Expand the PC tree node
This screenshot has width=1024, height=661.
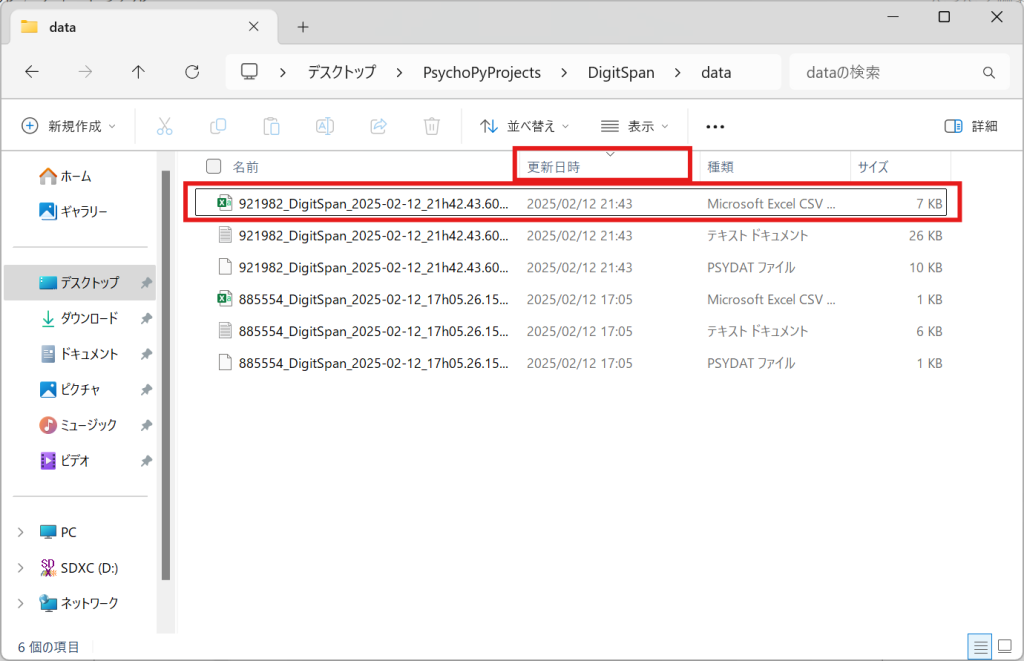click(x=21, y=532)
